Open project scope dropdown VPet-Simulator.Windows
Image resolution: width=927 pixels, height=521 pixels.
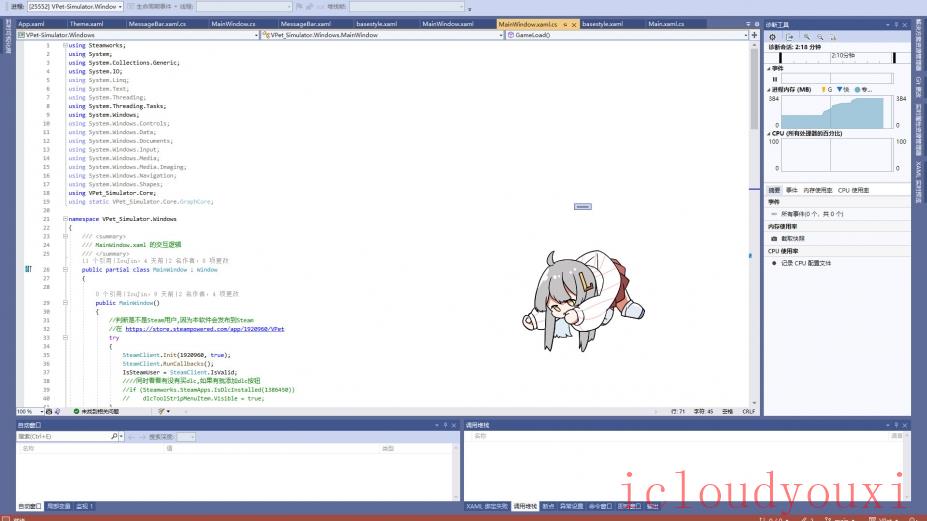138,35
